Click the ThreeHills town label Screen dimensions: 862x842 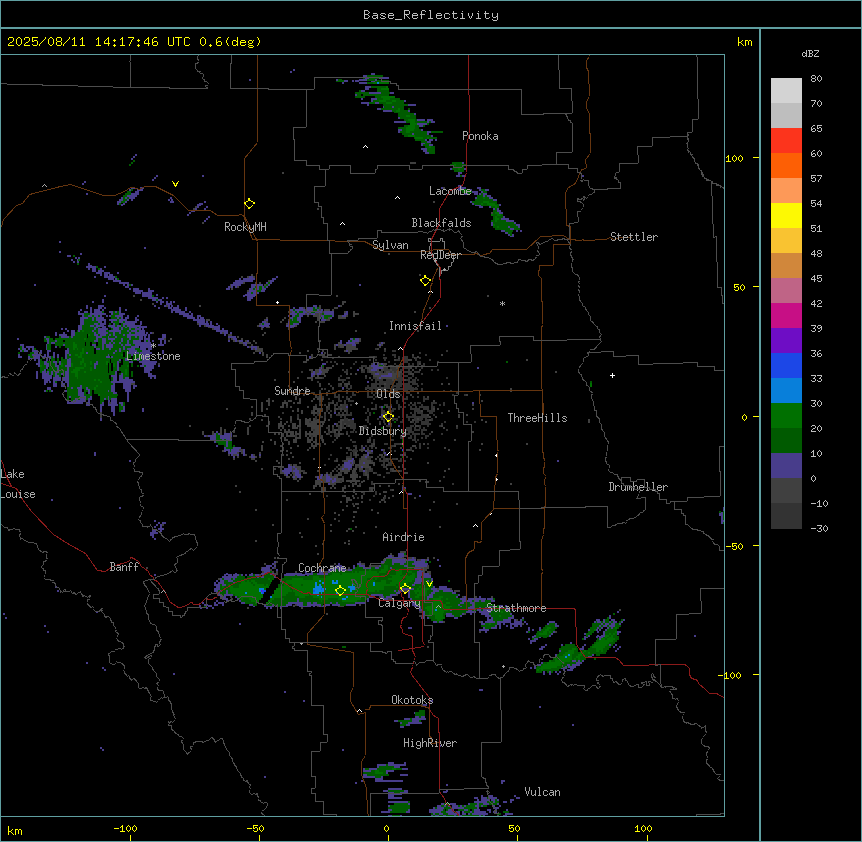coord(537,418)
